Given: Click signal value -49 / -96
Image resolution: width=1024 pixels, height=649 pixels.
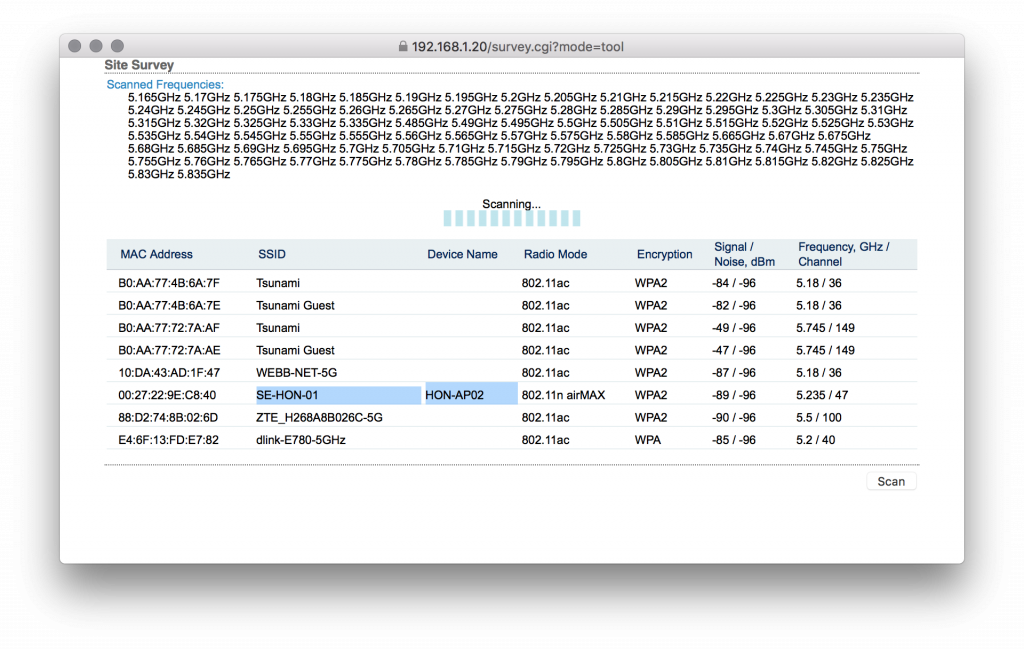Looking at the screenshot, I should [x=733, y=328].
